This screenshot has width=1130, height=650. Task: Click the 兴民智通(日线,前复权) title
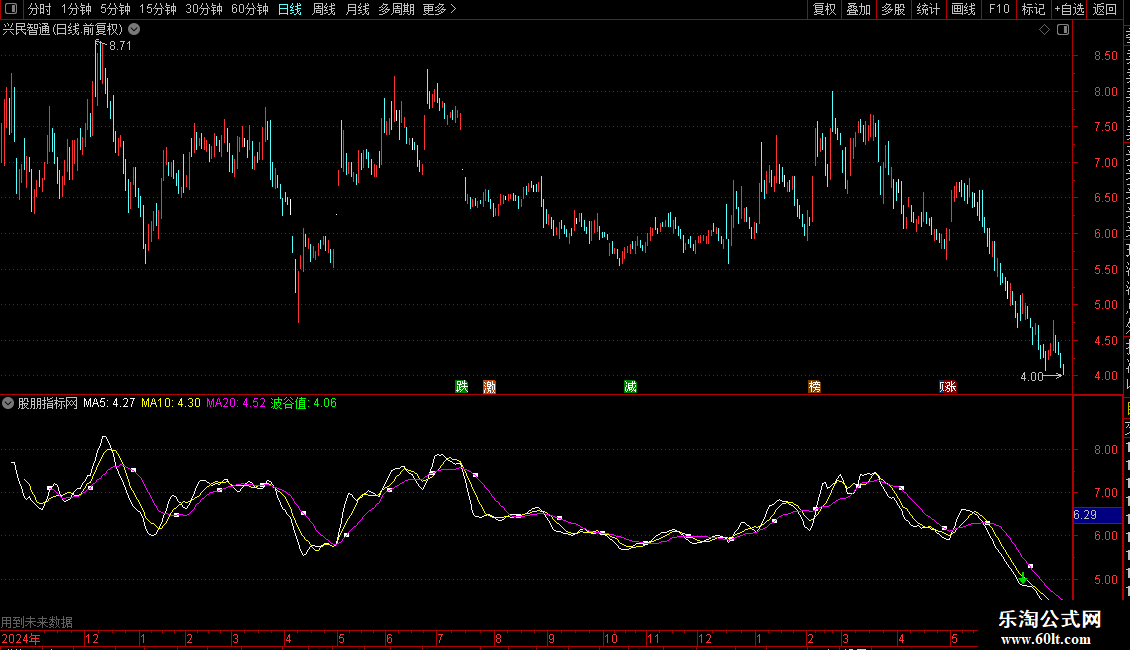point(63,30)
